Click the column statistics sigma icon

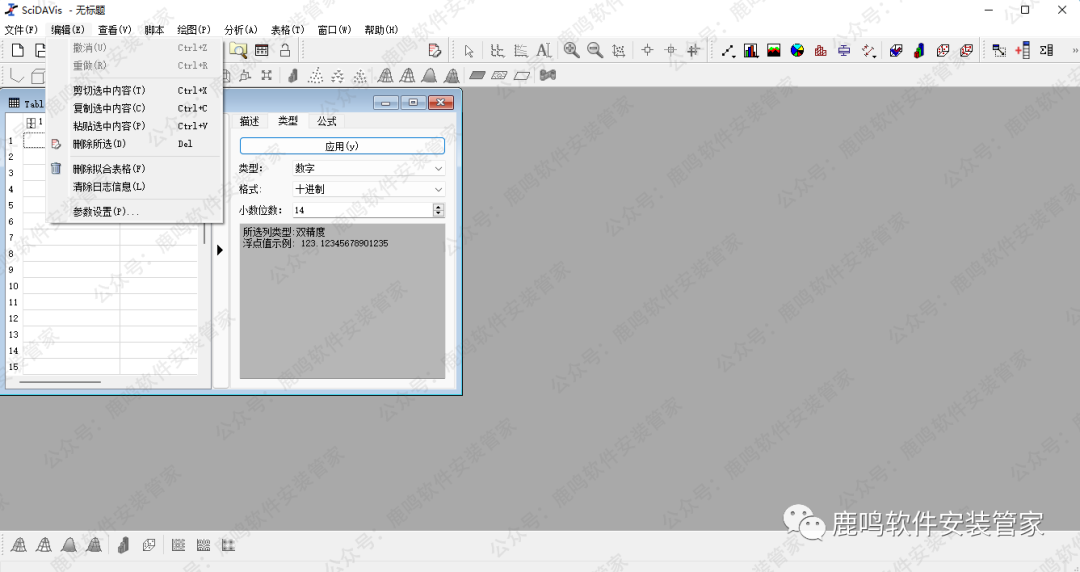pyautogui.click(x=1046, y=50)
